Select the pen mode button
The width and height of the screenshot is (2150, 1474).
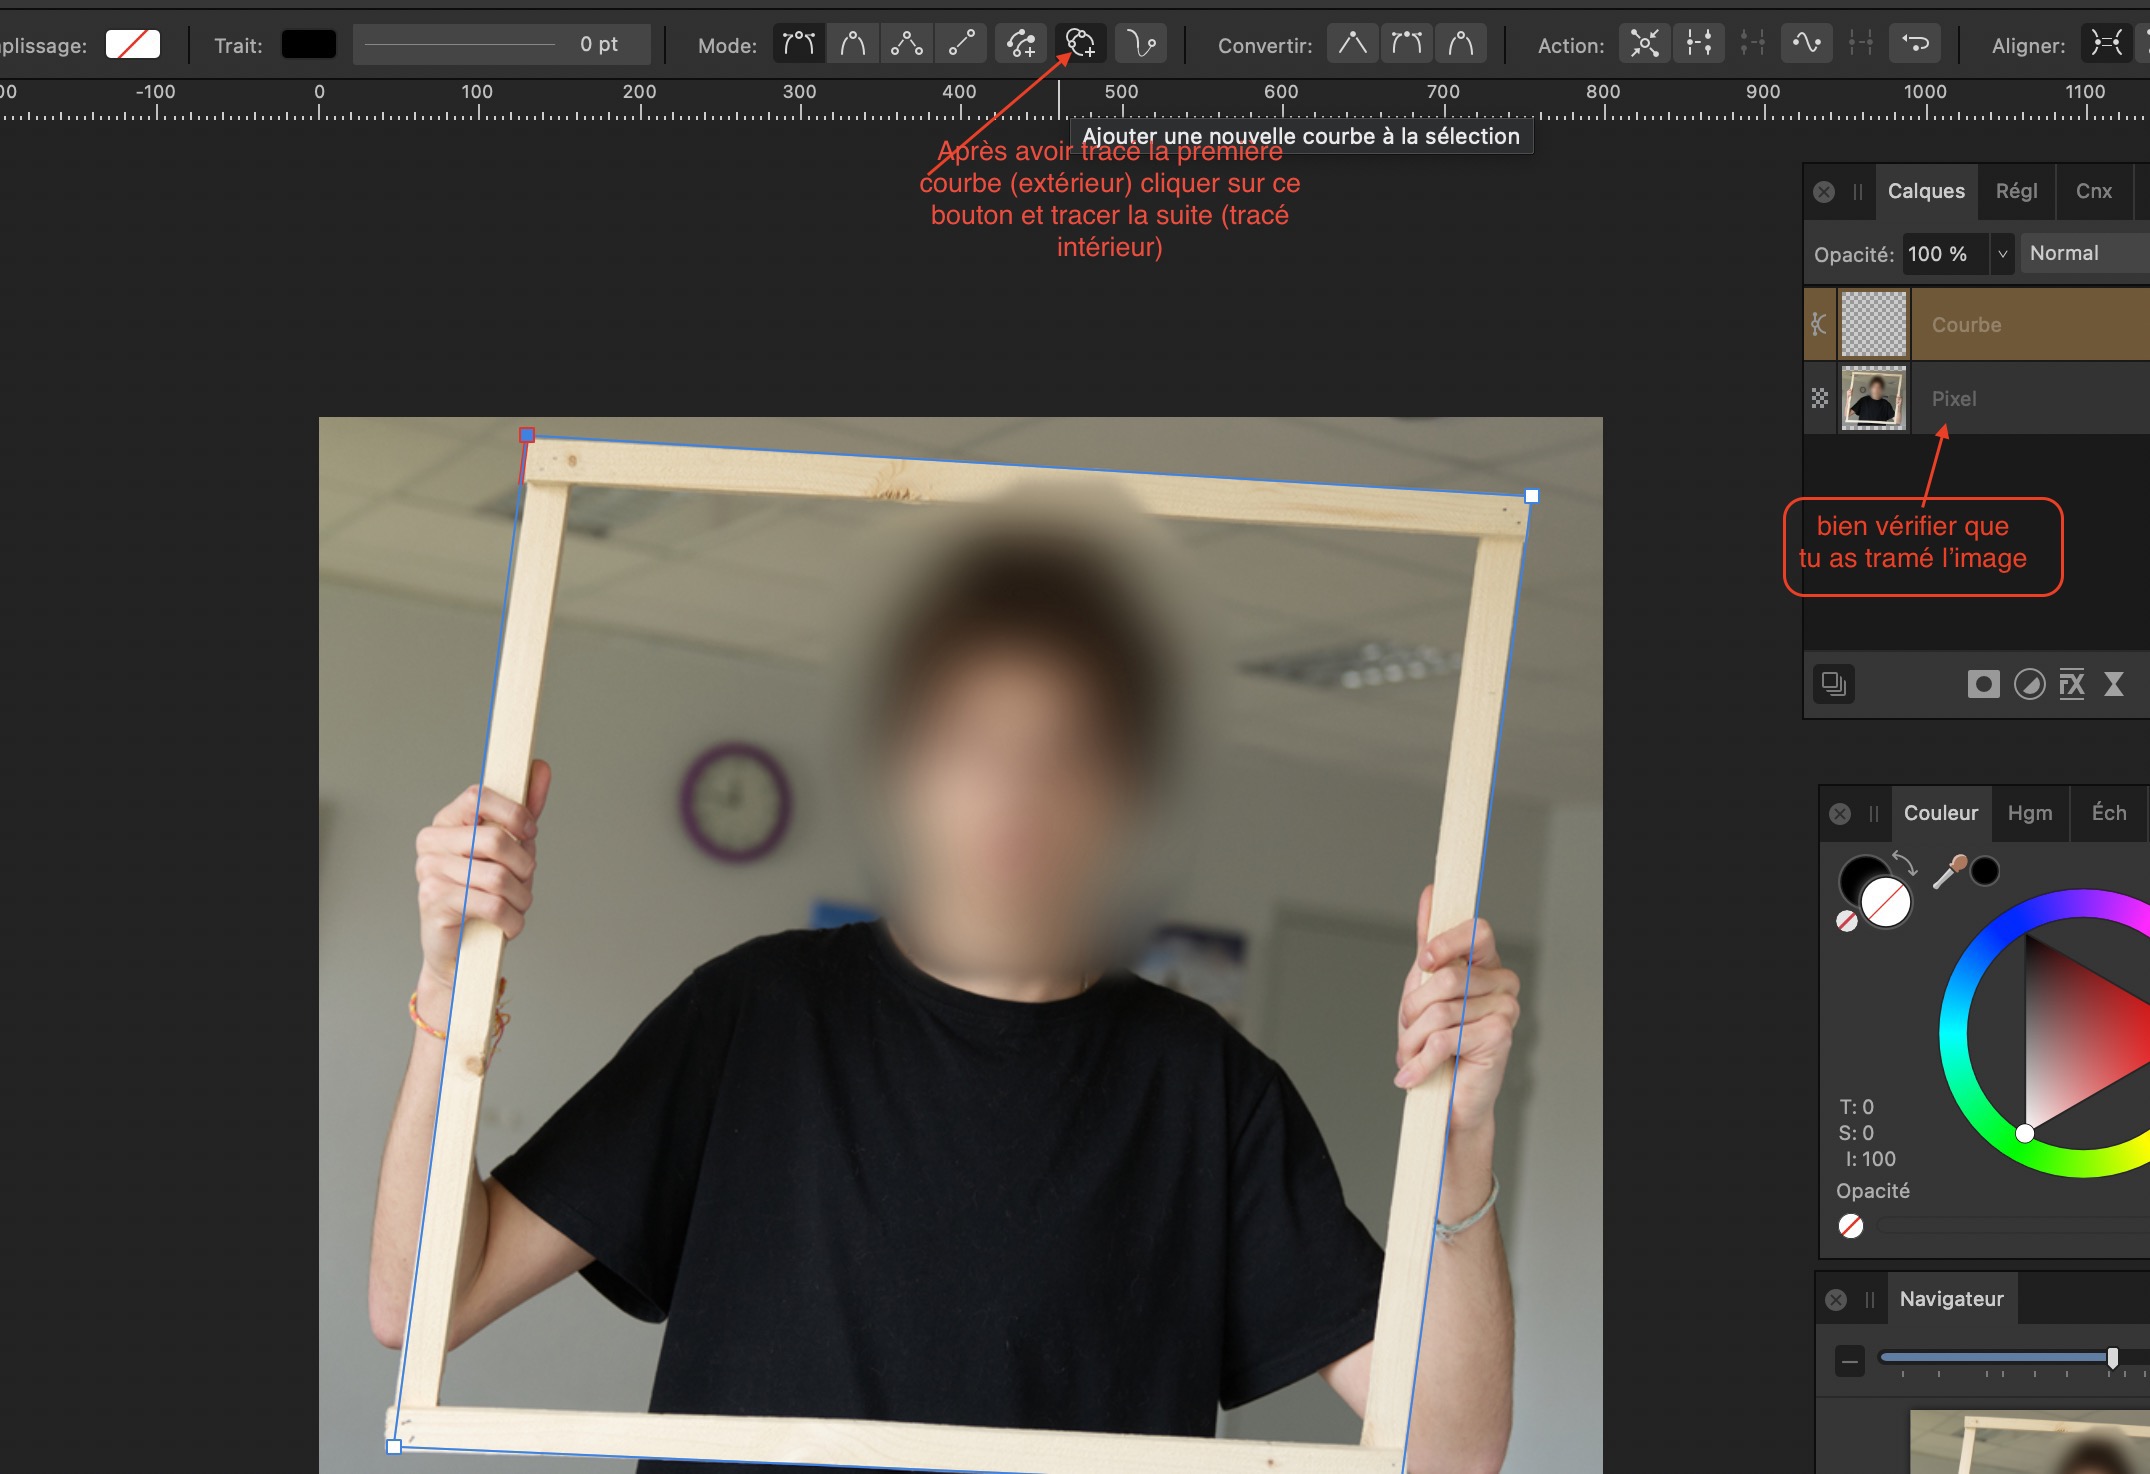pyautogui.click(x=798, y=44)
